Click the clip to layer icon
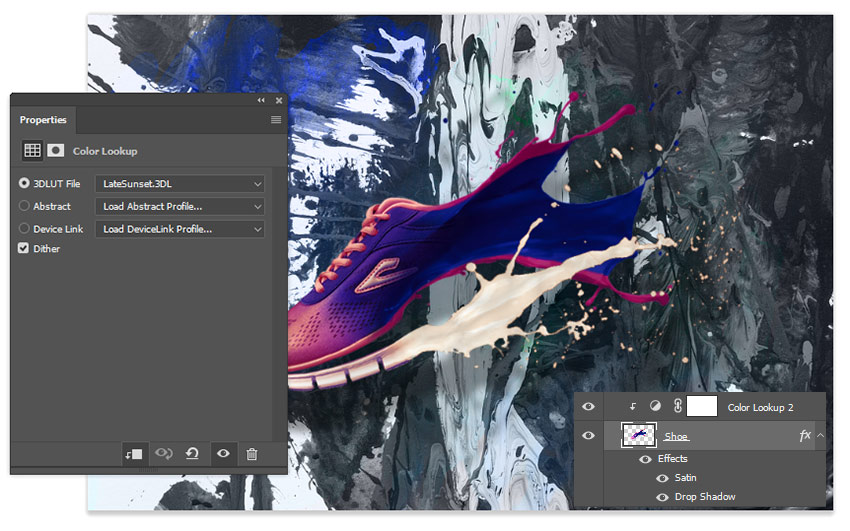 point(133,454)
